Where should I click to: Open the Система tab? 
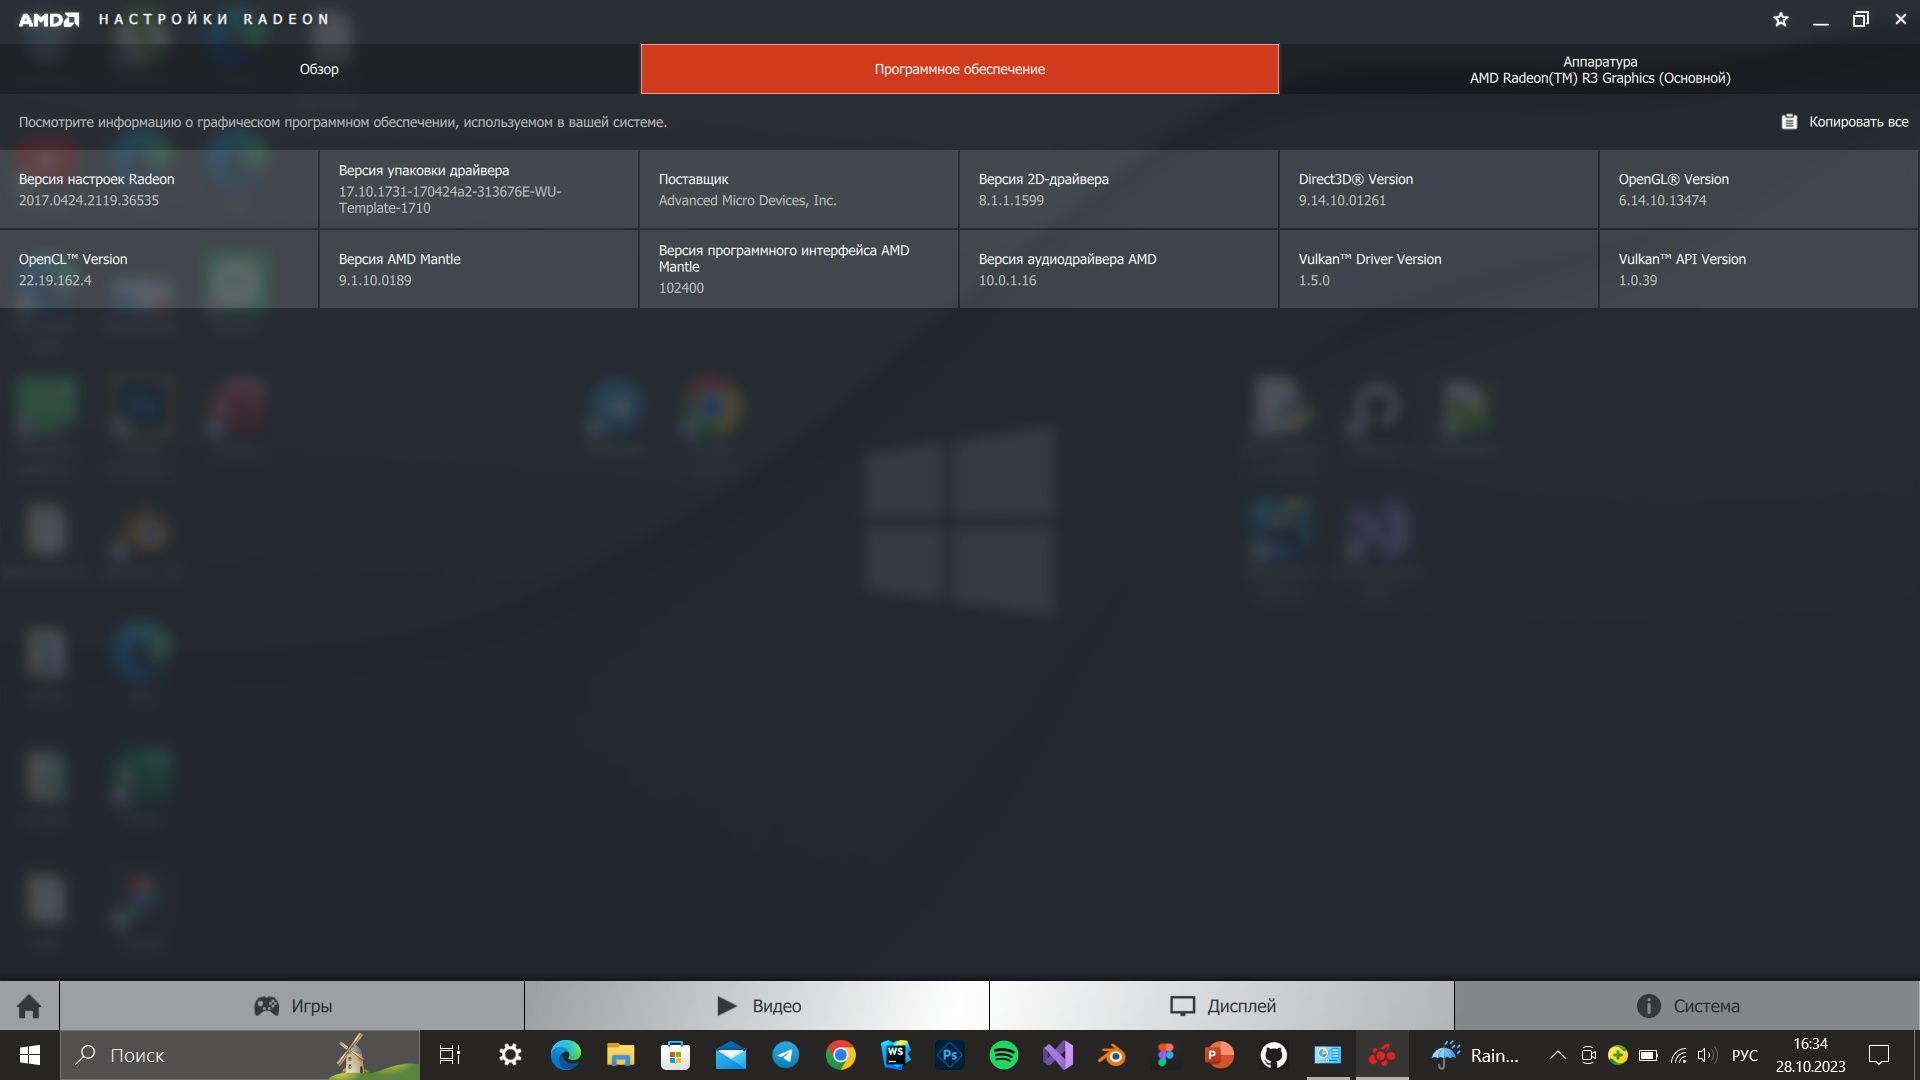(1687, 1006)
